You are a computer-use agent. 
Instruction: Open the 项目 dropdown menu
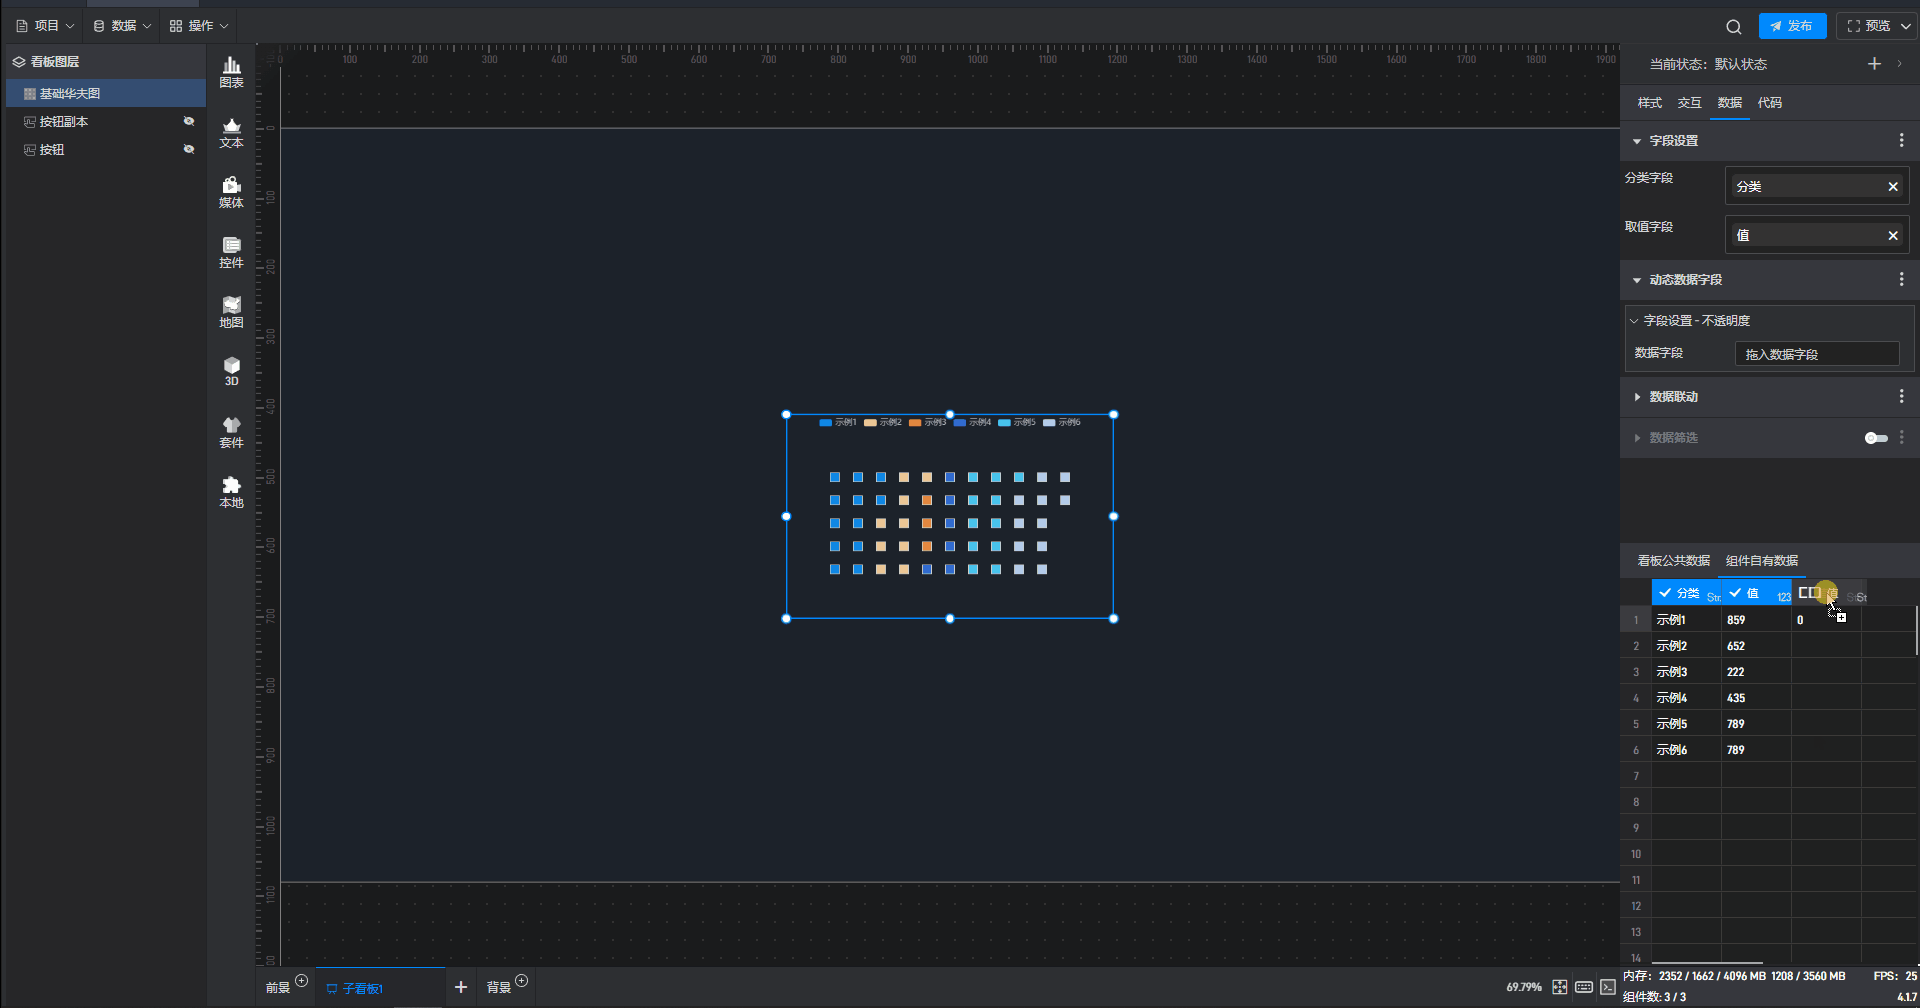pos(46,26)
